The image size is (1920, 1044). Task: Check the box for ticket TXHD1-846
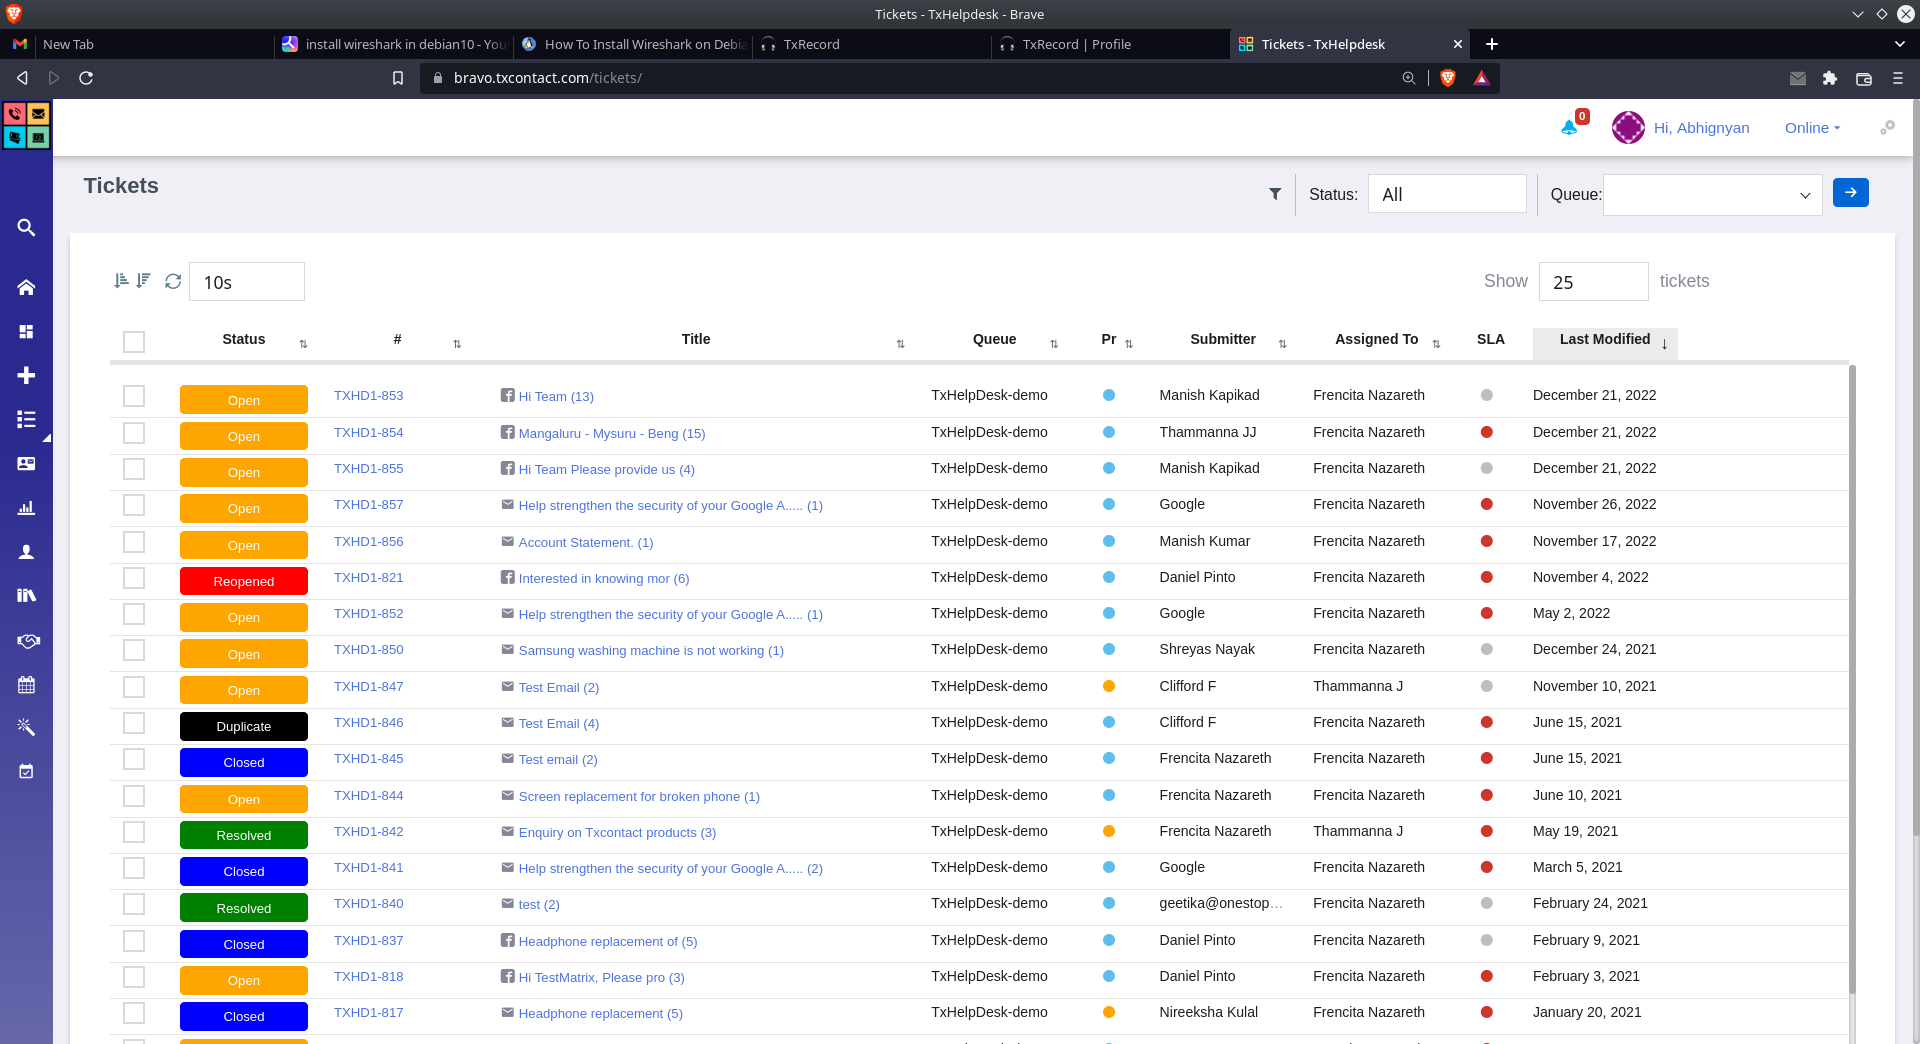tap(134, 723)
